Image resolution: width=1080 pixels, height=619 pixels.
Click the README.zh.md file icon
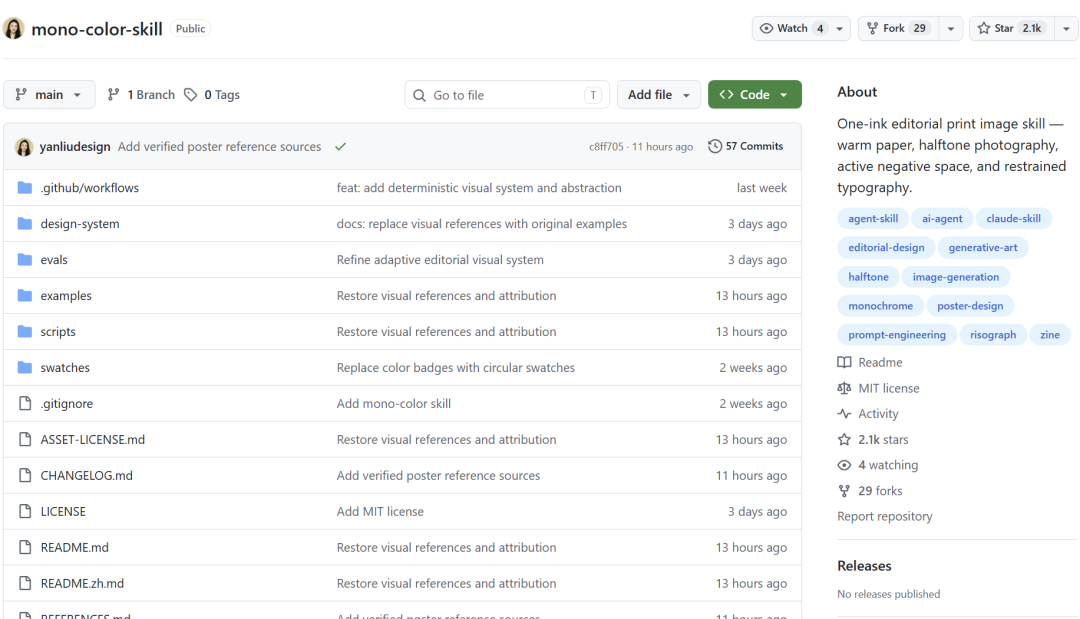pyautogui.click(x=25, y=583)
